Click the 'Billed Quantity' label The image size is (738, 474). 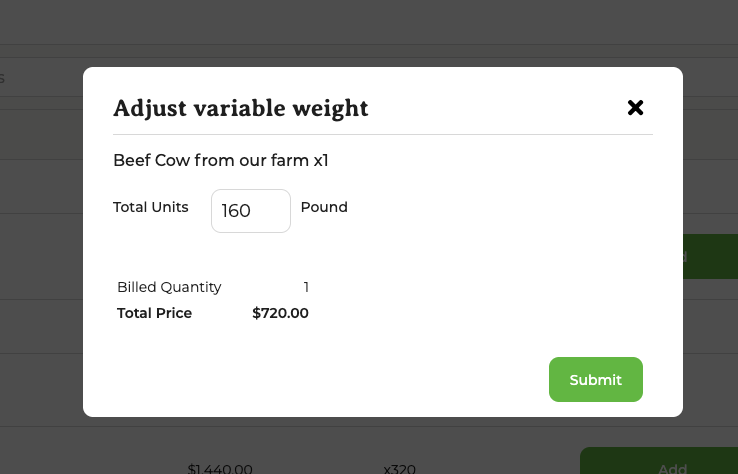[169, 287]
